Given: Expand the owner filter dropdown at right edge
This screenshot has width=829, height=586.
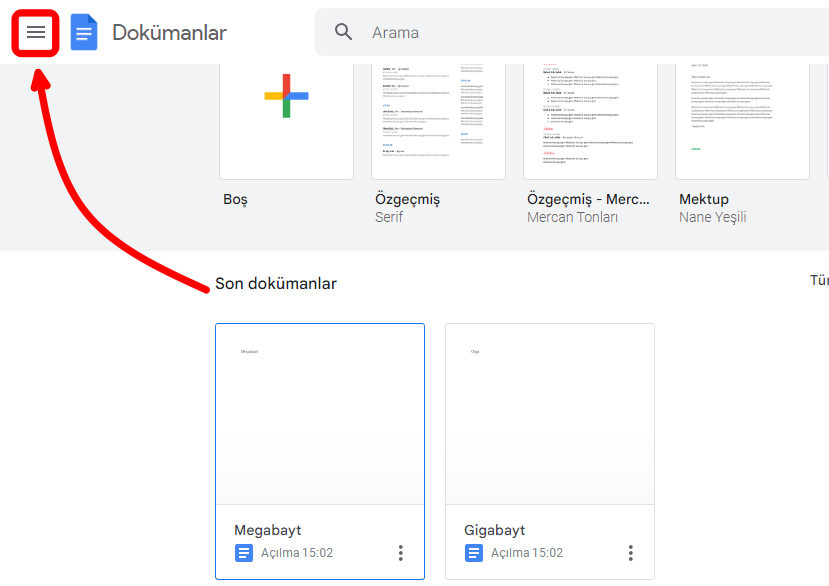Looking at the screenshot, I should [819, 281].
